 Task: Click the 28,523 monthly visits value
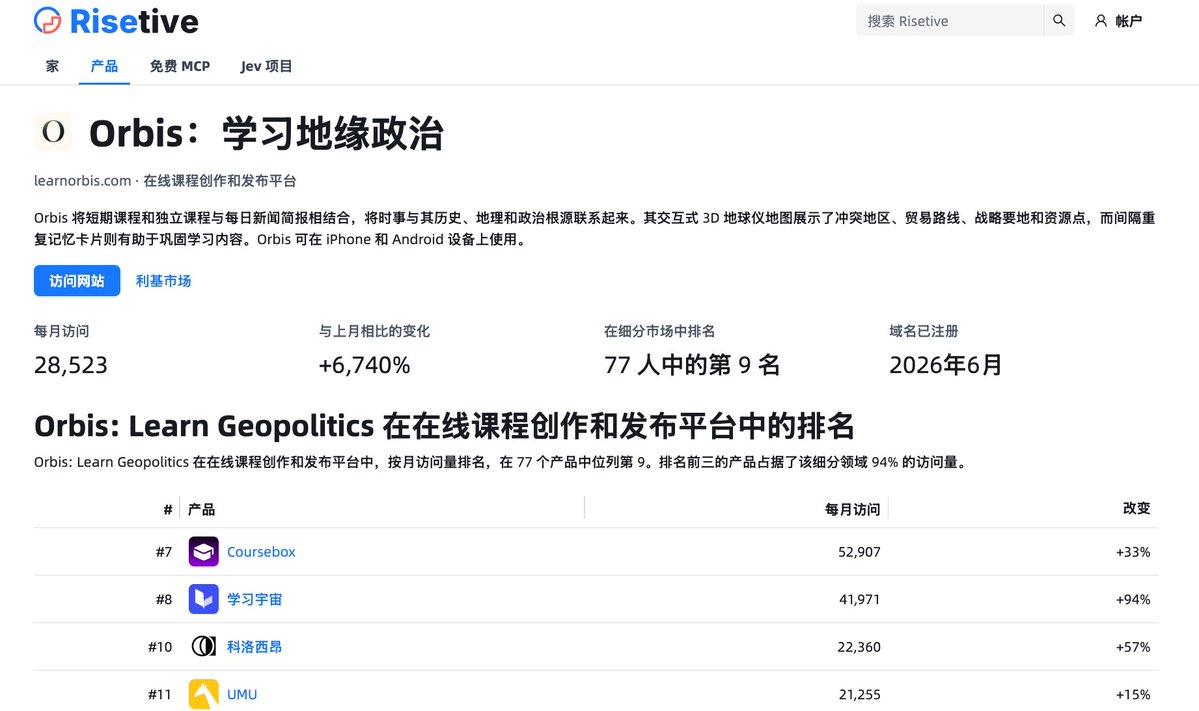tap(70, 365)
